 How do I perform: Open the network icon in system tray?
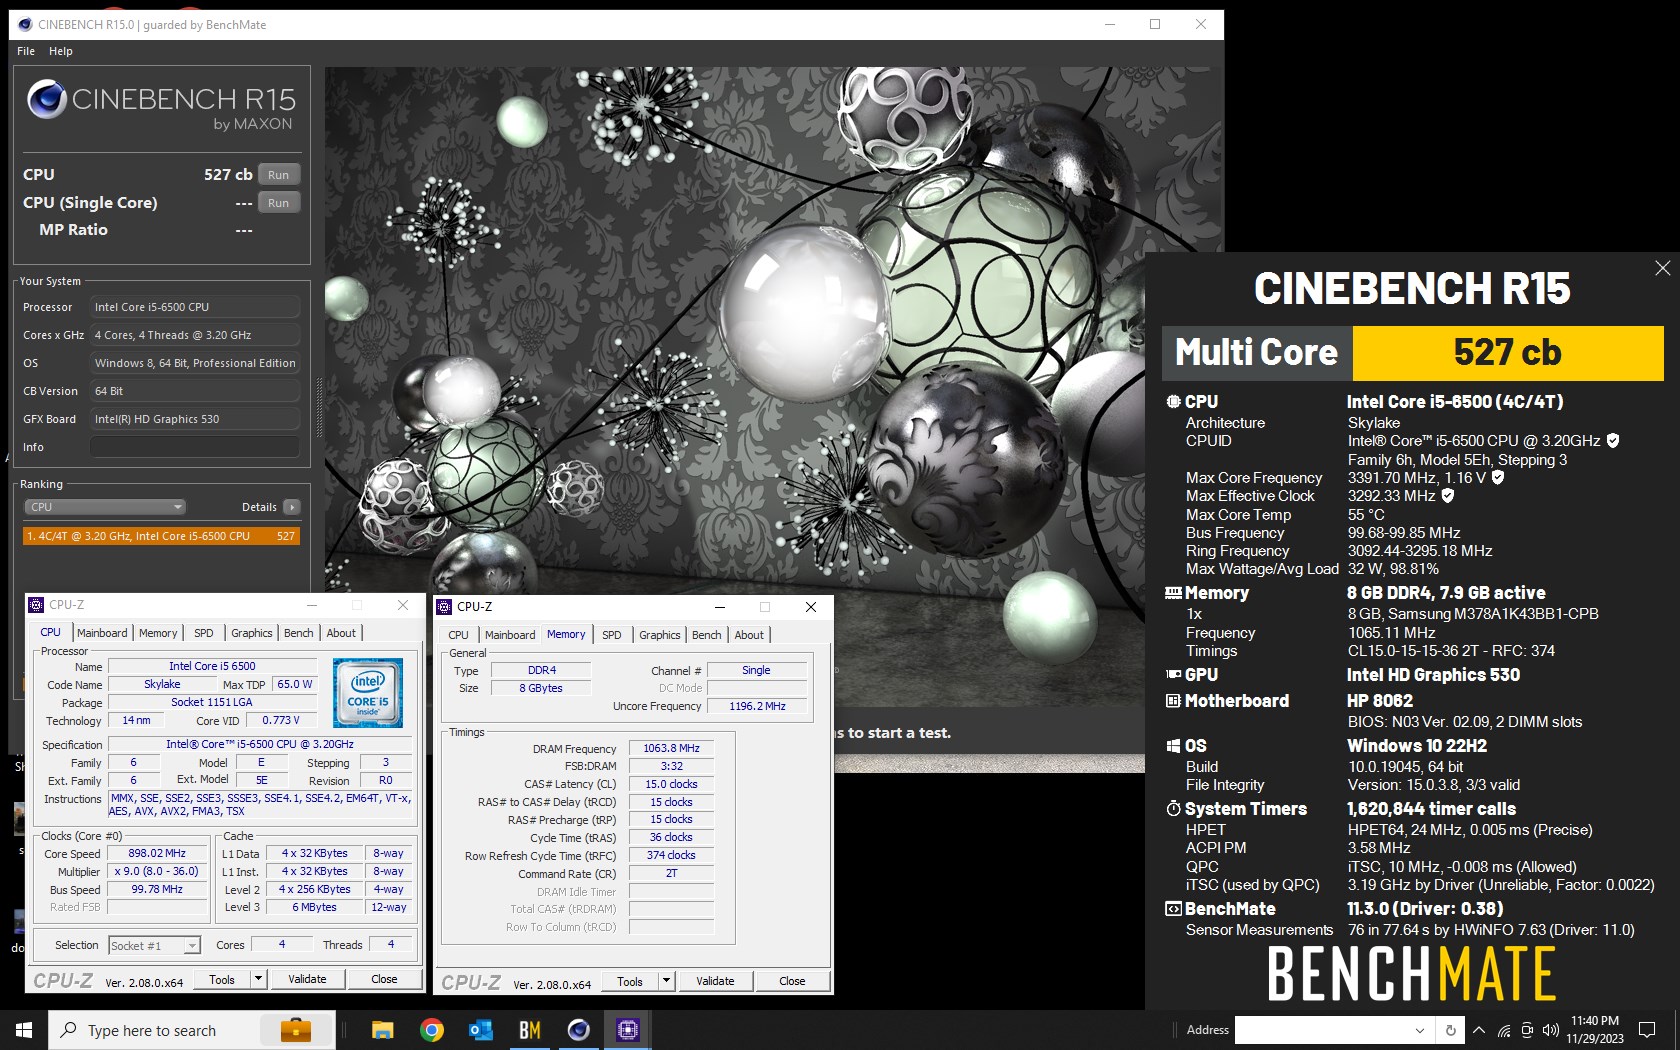click(1503, 1030)
